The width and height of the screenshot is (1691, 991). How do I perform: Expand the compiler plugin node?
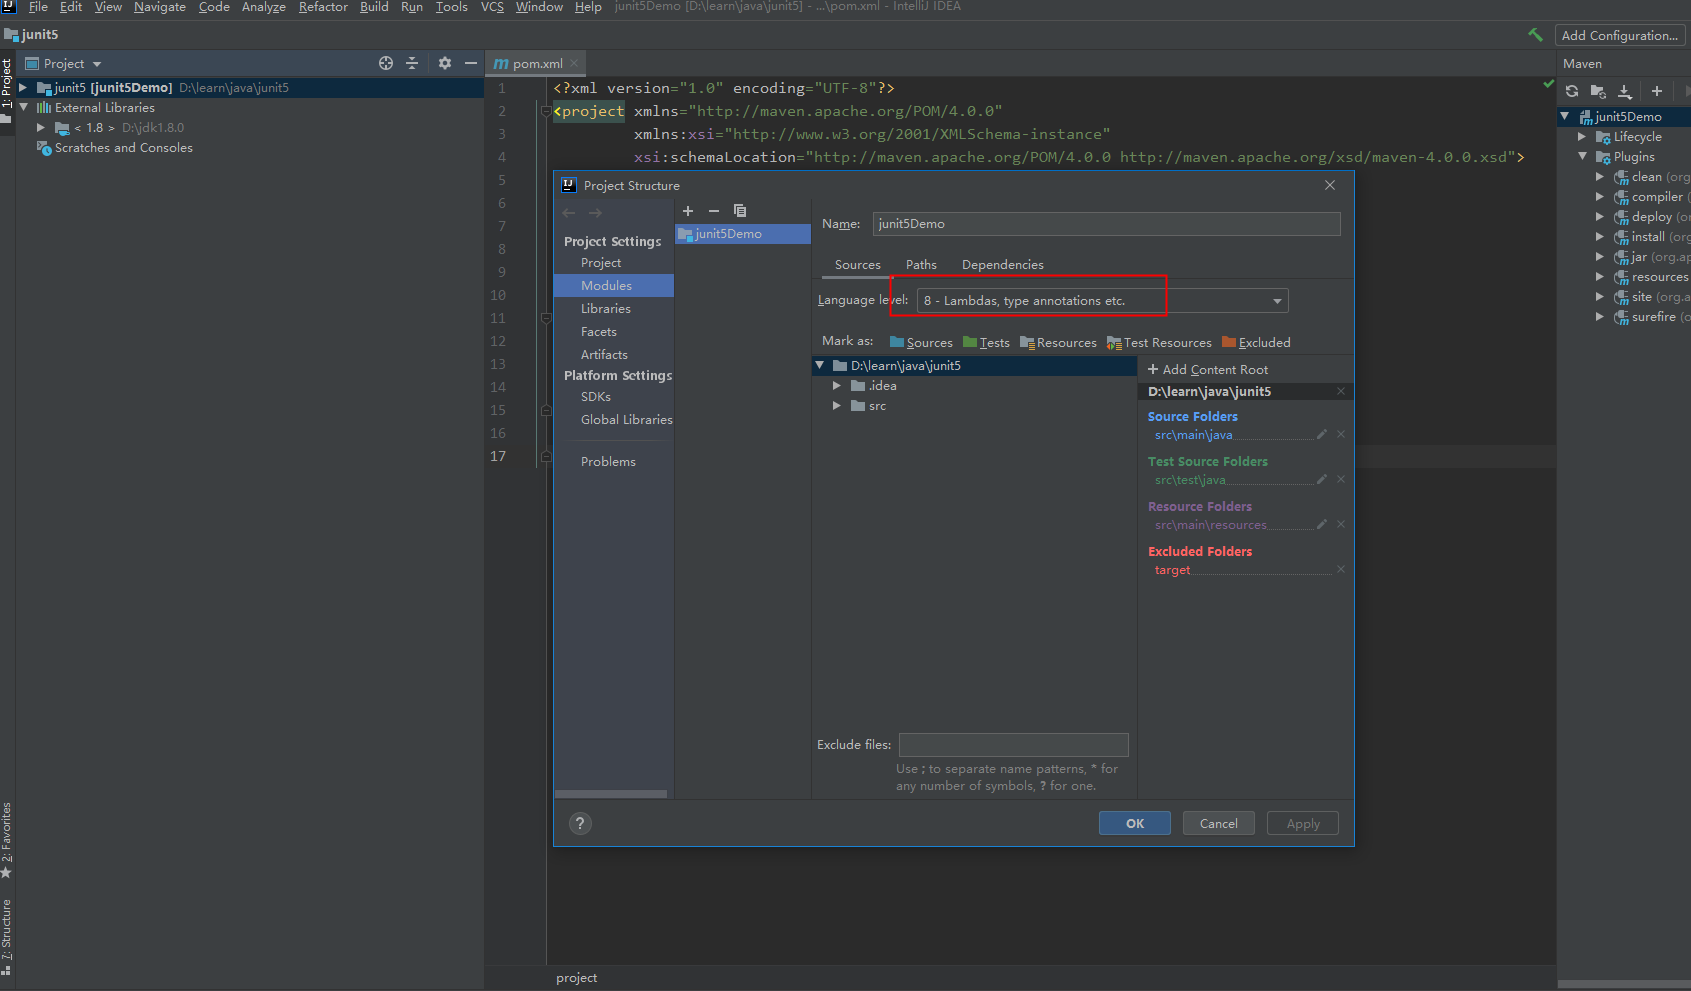coord(1600,197)
